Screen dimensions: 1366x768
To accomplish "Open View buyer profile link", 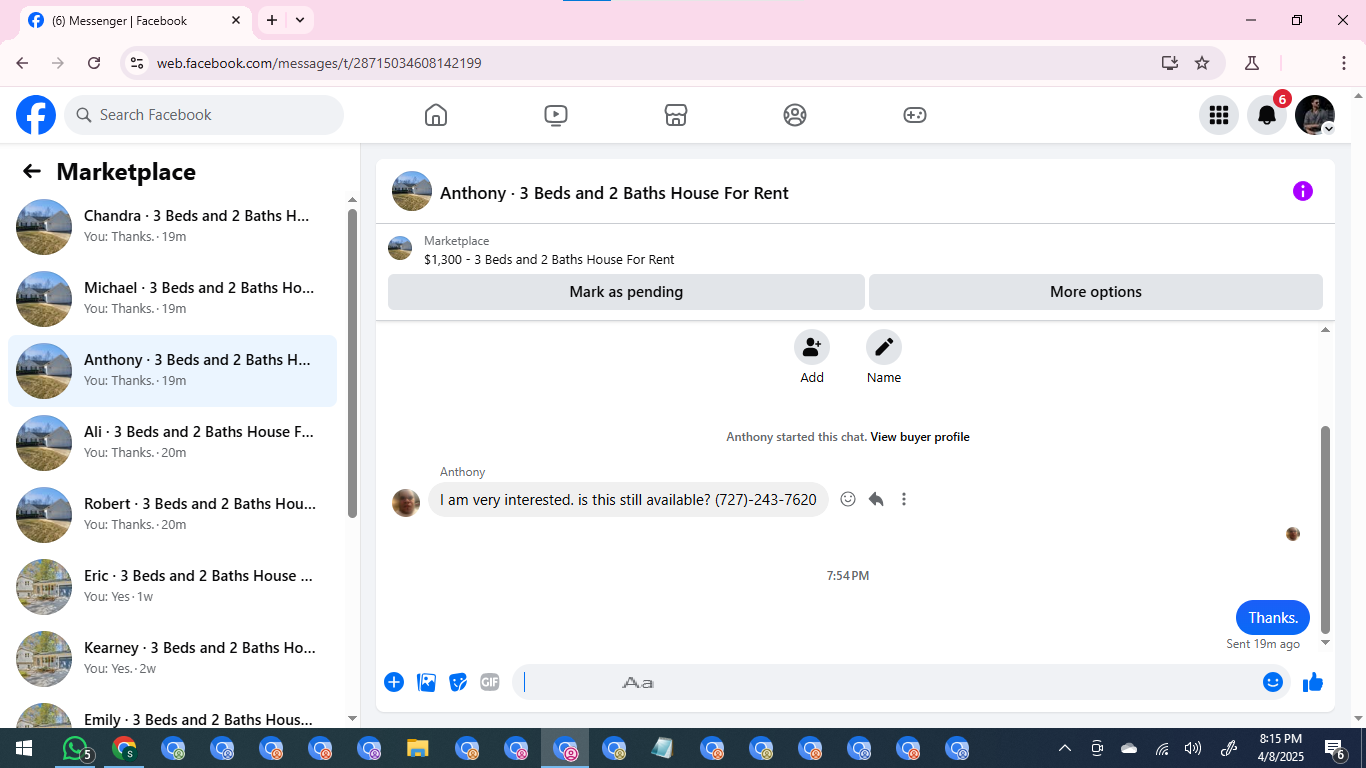I will pyautogui.click(x=920, y=437).
